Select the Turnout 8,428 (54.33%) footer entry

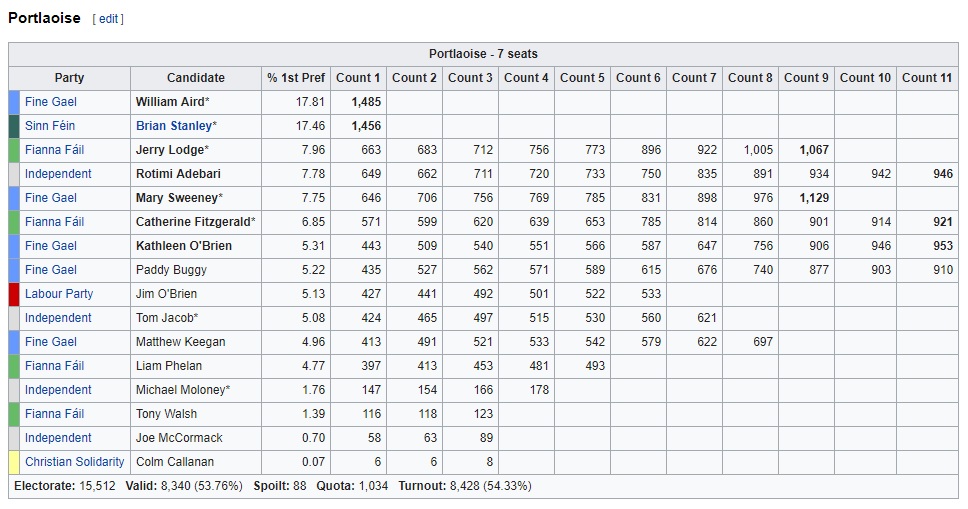click(465, 486)
